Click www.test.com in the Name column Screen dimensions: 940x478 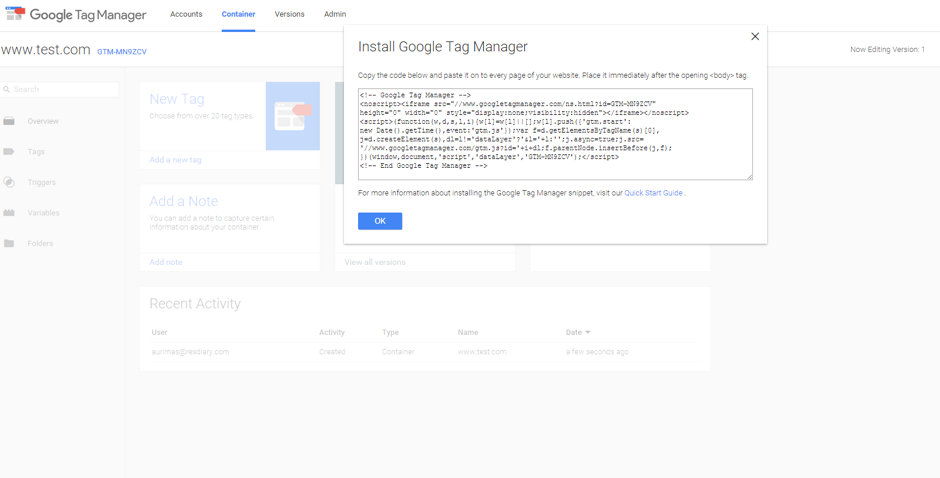click(482, 351)
